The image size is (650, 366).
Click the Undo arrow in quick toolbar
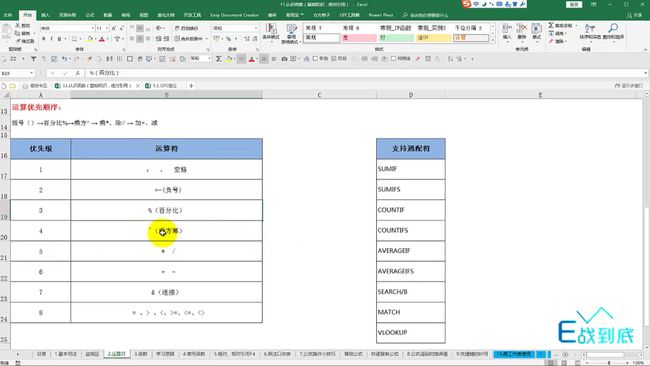tap(64, 59)
